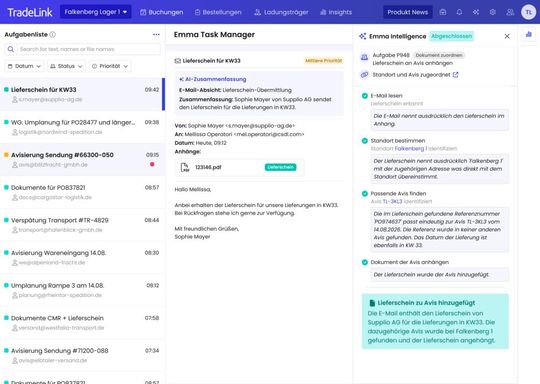540x384 pixels.
Task: Click the sender line Von: Sophie Mayer
Action: point(235,126)
